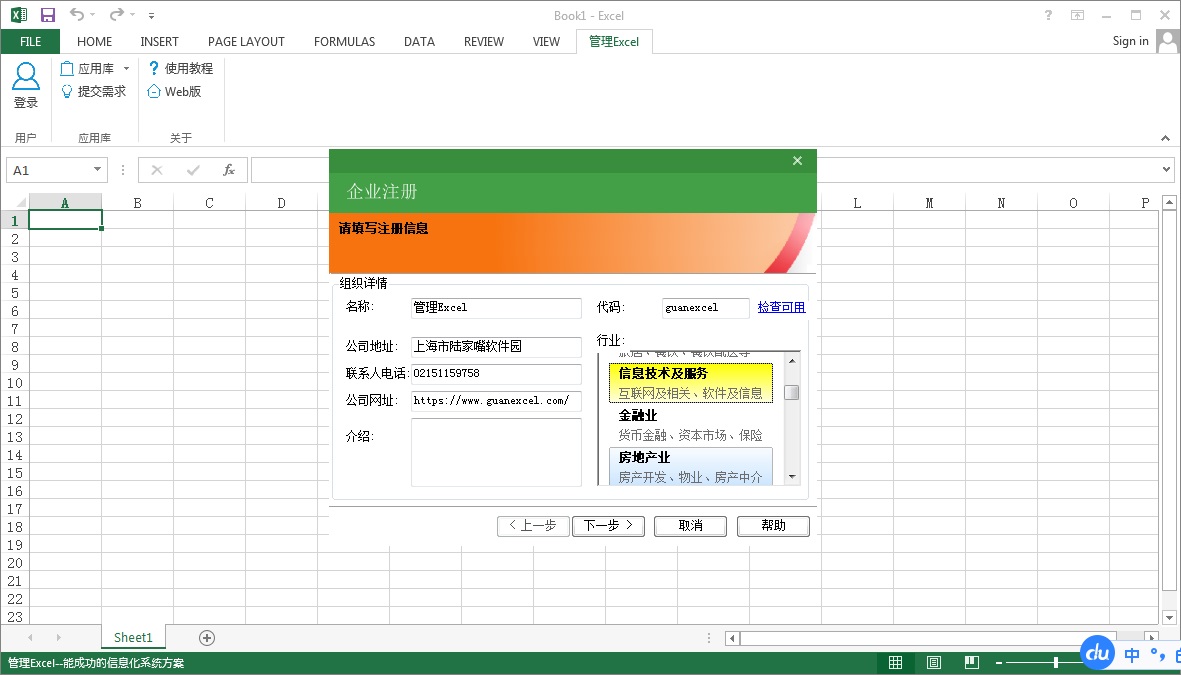Switch to the FORMULAS tab
This screenshot has width=1181, height=675.
(344, 41)
